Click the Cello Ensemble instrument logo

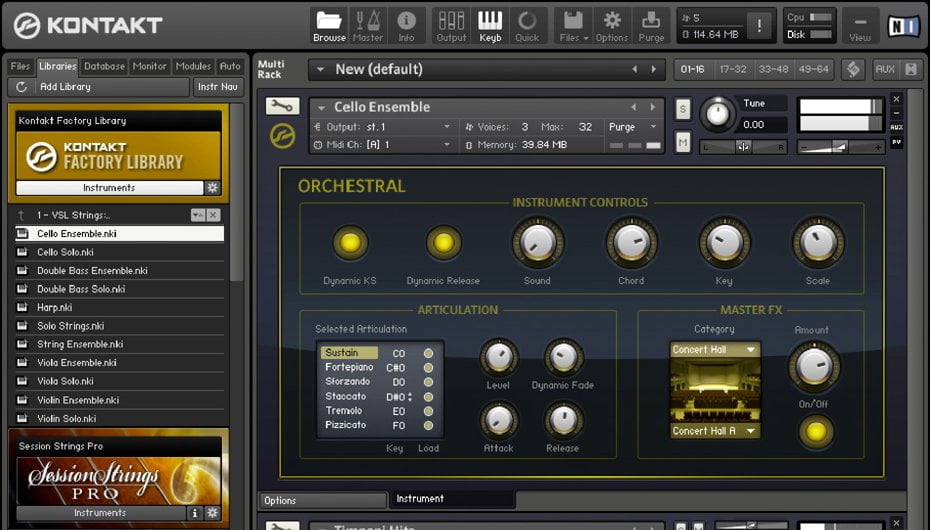pos(282,136)
